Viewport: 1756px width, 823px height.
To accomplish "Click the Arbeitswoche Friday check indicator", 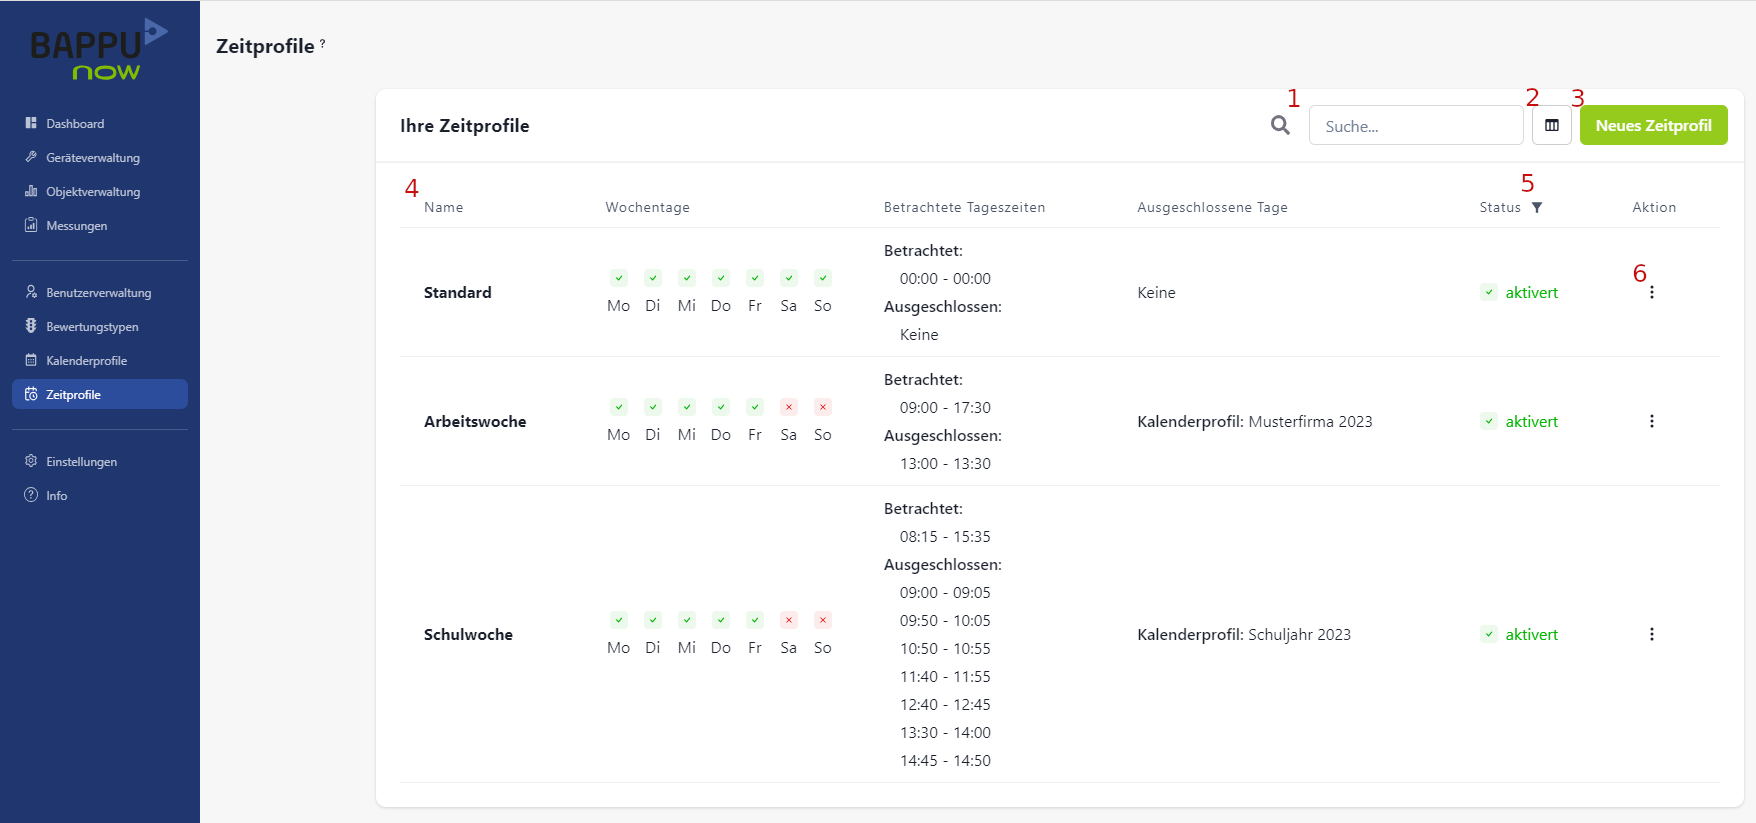I will (x=755, y=407).
